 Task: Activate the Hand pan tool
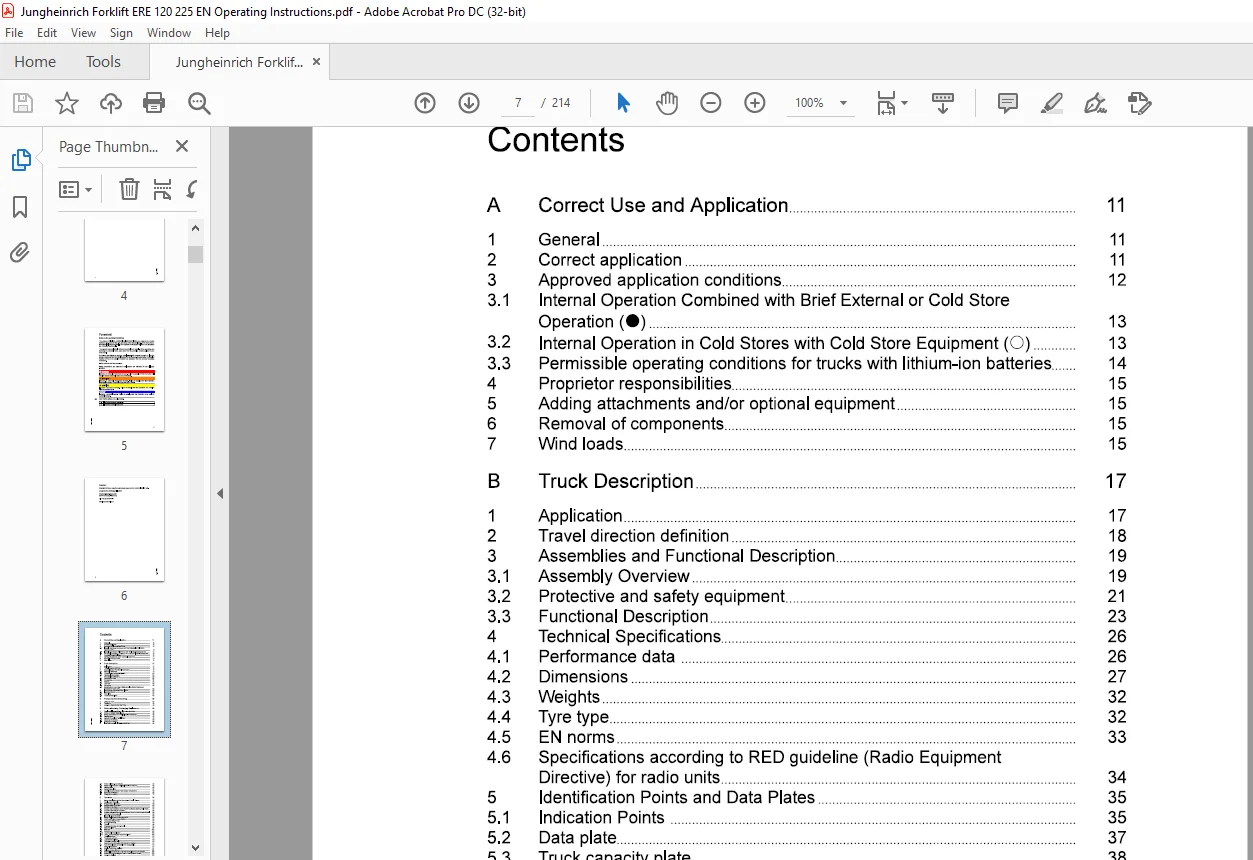coord(667,103)
